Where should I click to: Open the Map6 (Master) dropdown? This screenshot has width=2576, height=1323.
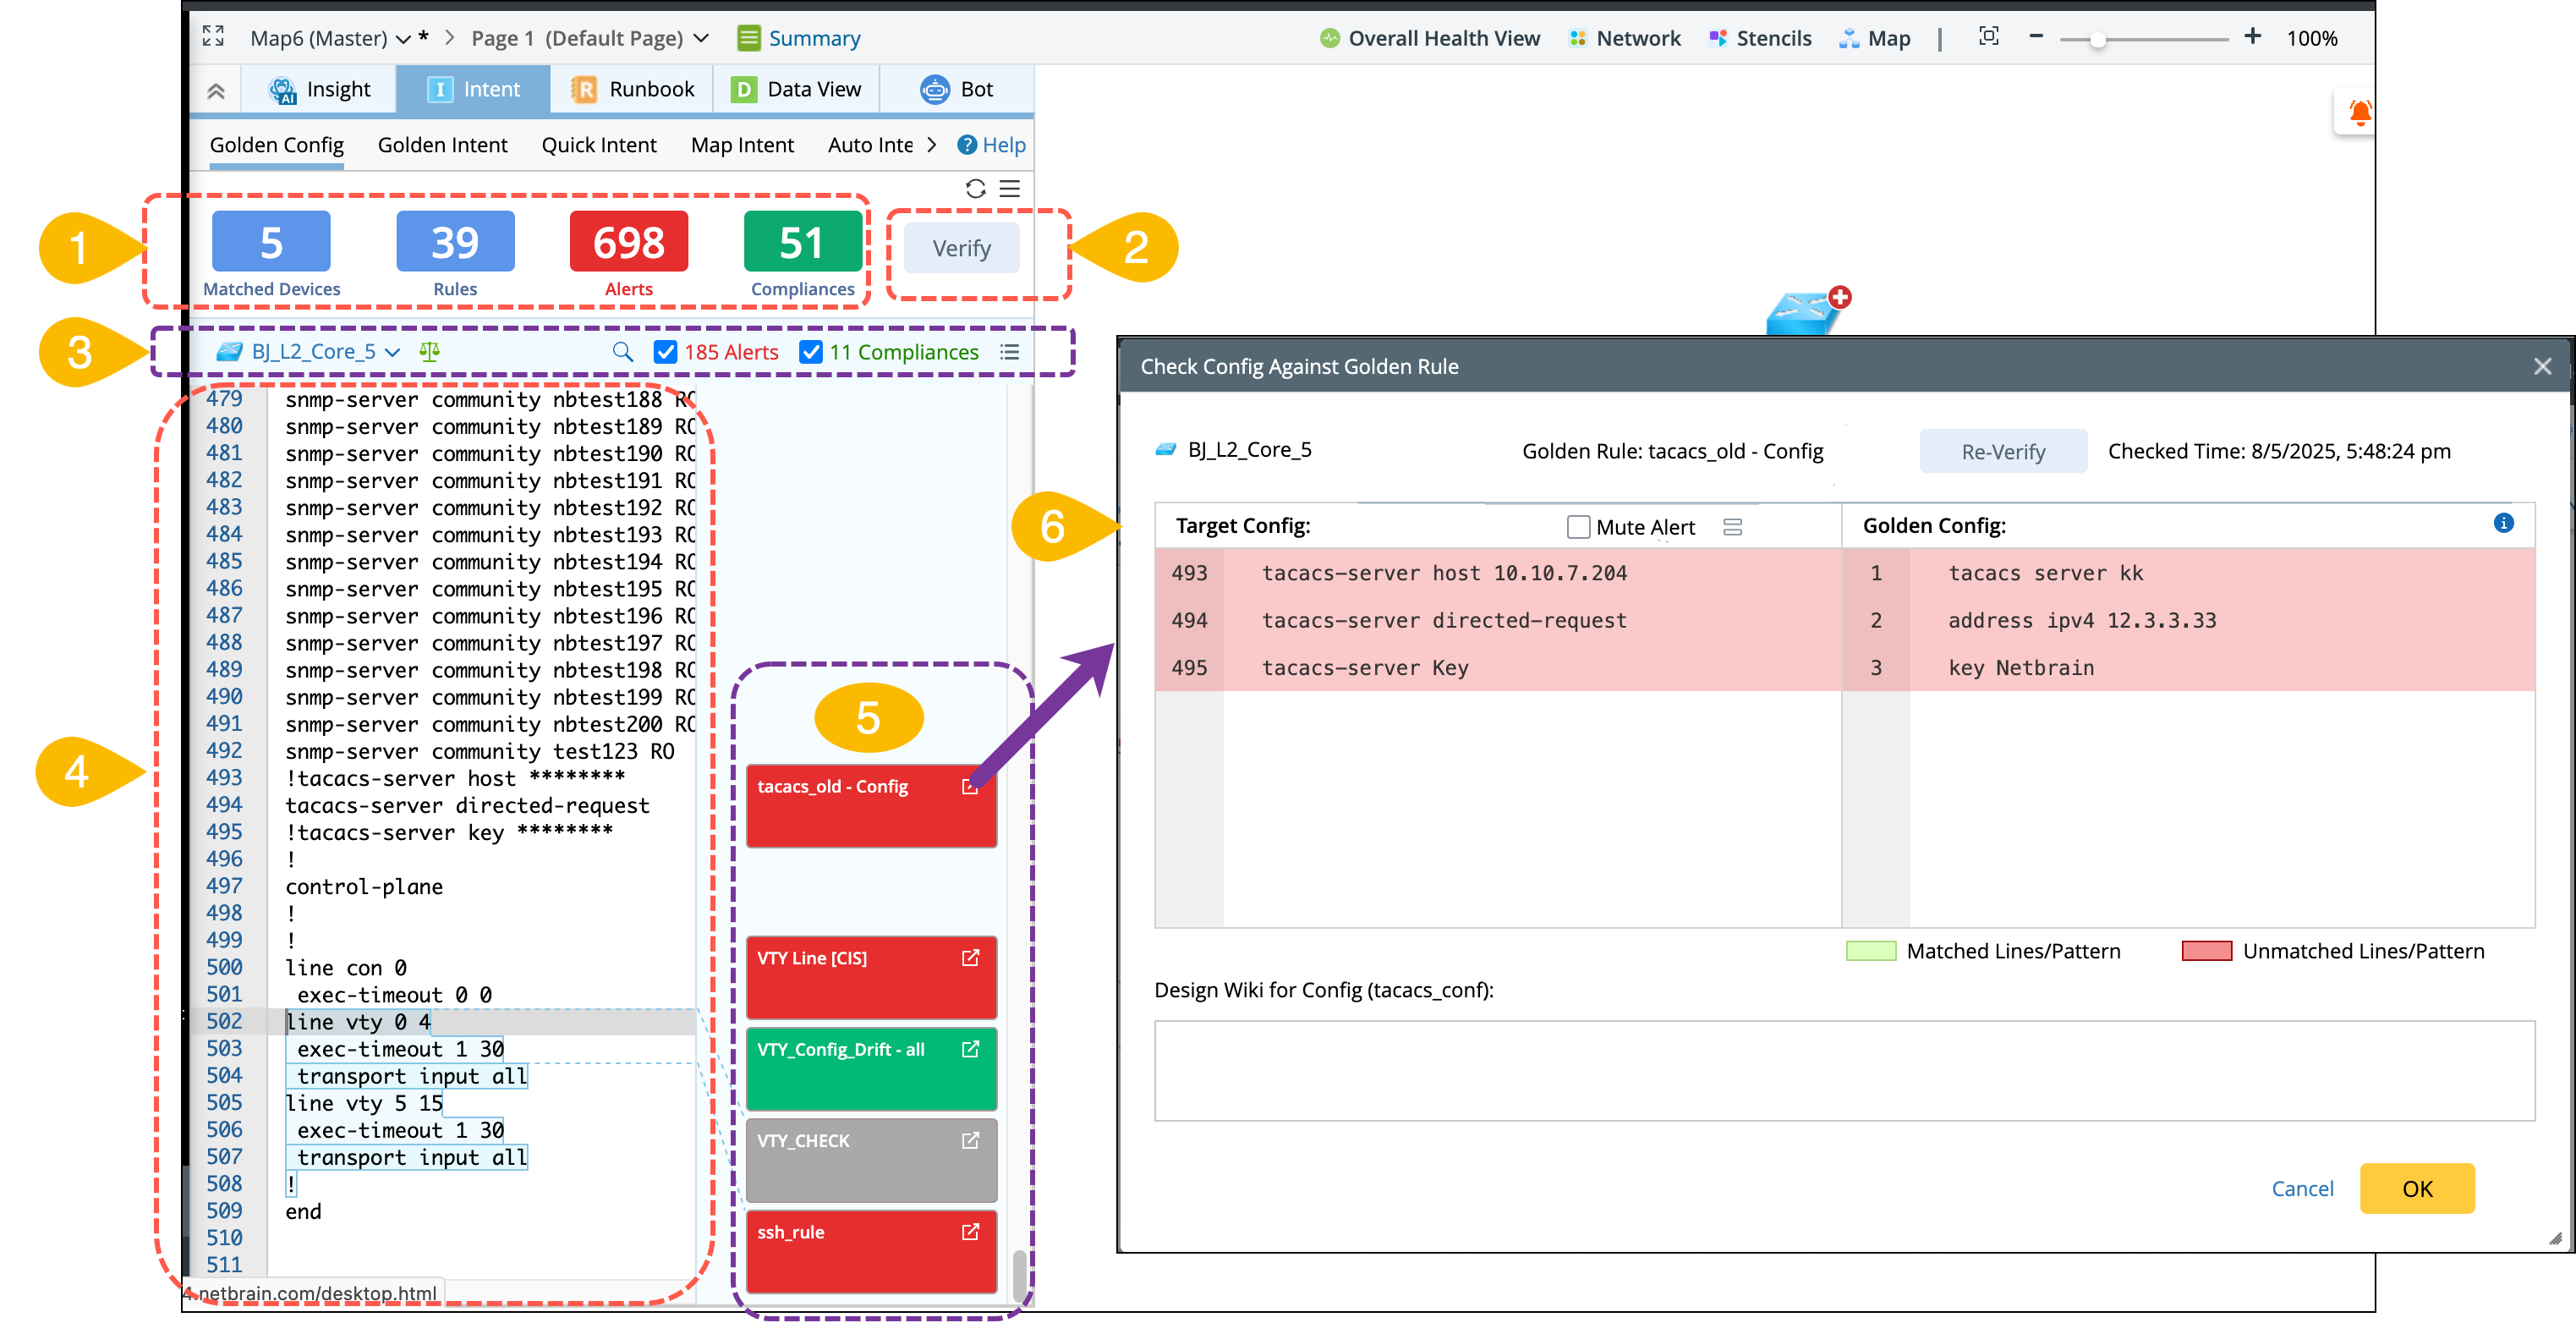[403, 39]
